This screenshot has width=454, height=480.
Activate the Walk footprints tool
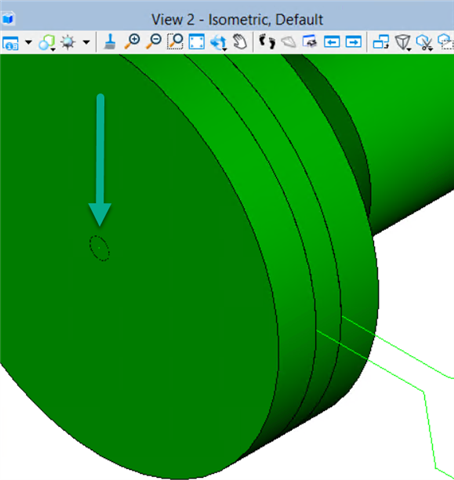coord(267,42)
